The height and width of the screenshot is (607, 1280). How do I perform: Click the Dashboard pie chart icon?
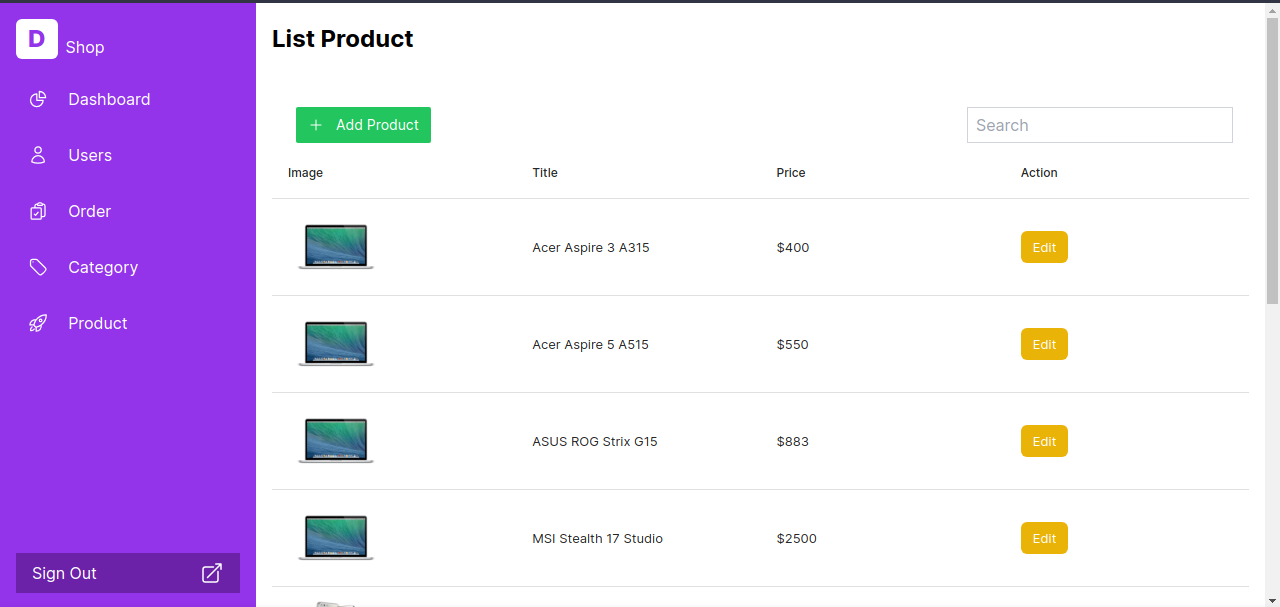coord(38,99)
